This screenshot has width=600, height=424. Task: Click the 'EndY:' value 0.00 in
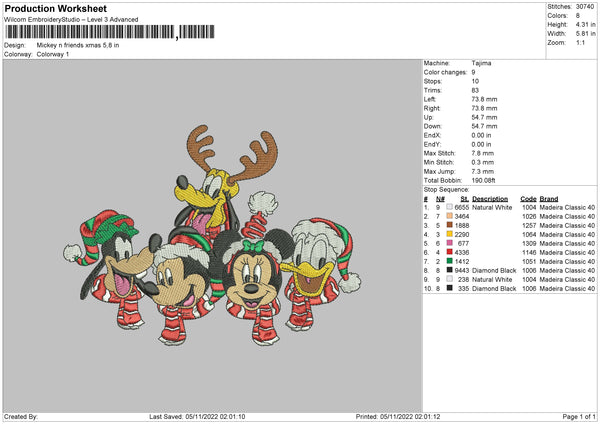pos(481,144)
